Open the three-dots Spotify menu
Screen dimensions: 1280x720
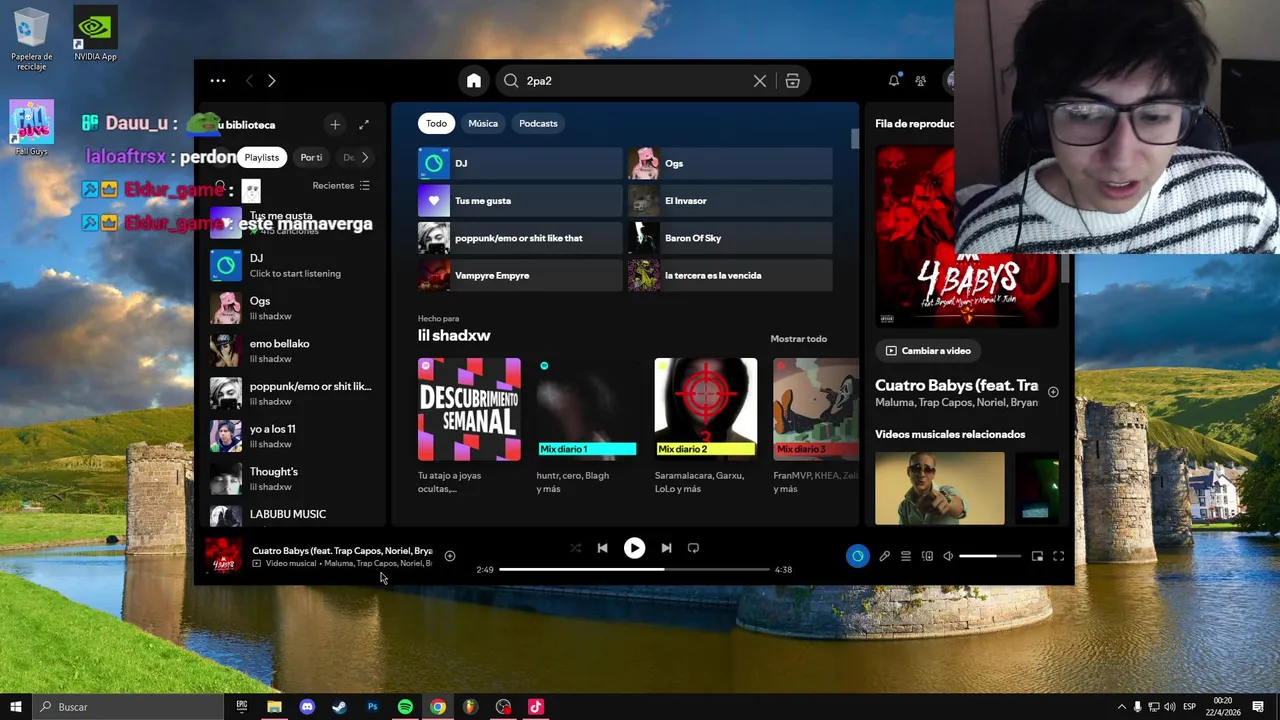(218, 81)
